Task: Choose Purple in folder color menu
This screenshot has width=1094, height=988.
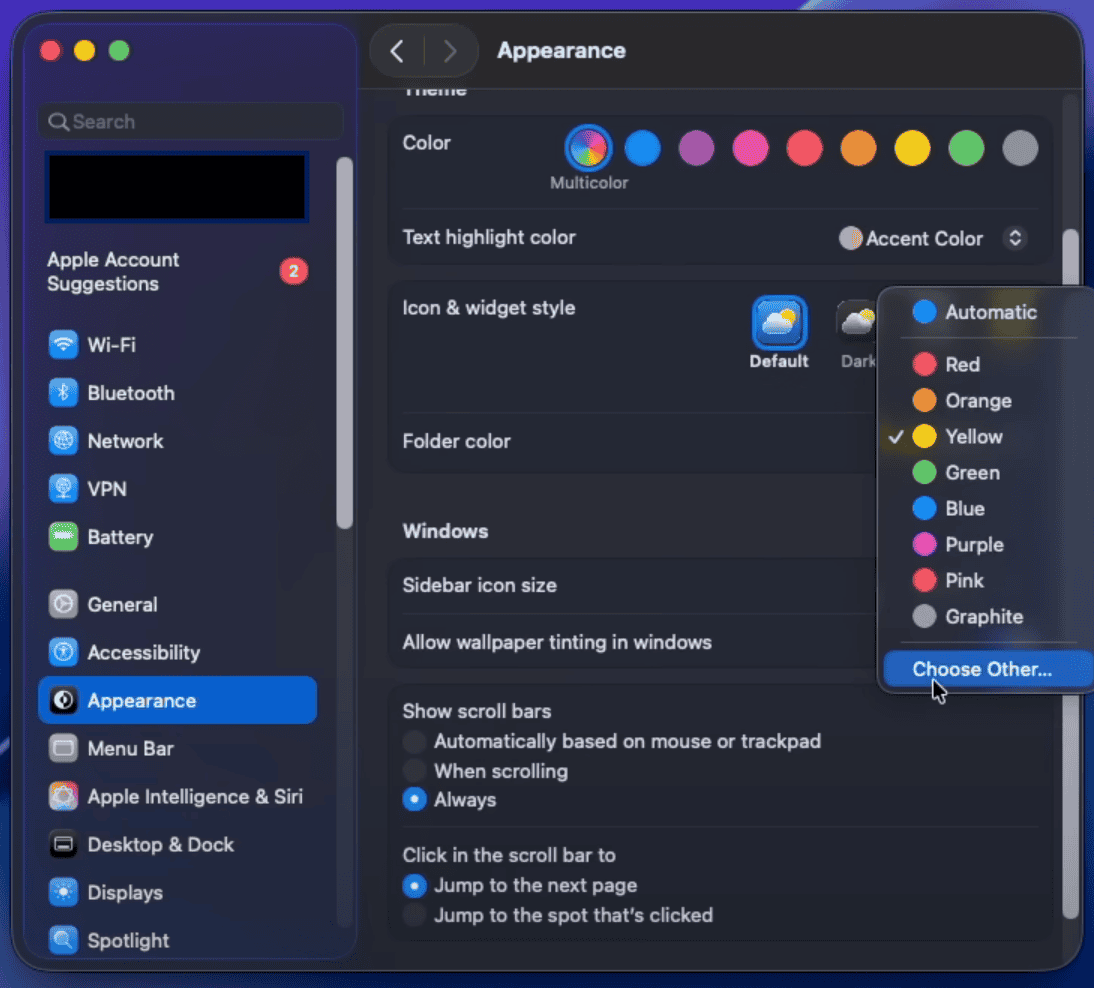Action: tap(987, 544)
